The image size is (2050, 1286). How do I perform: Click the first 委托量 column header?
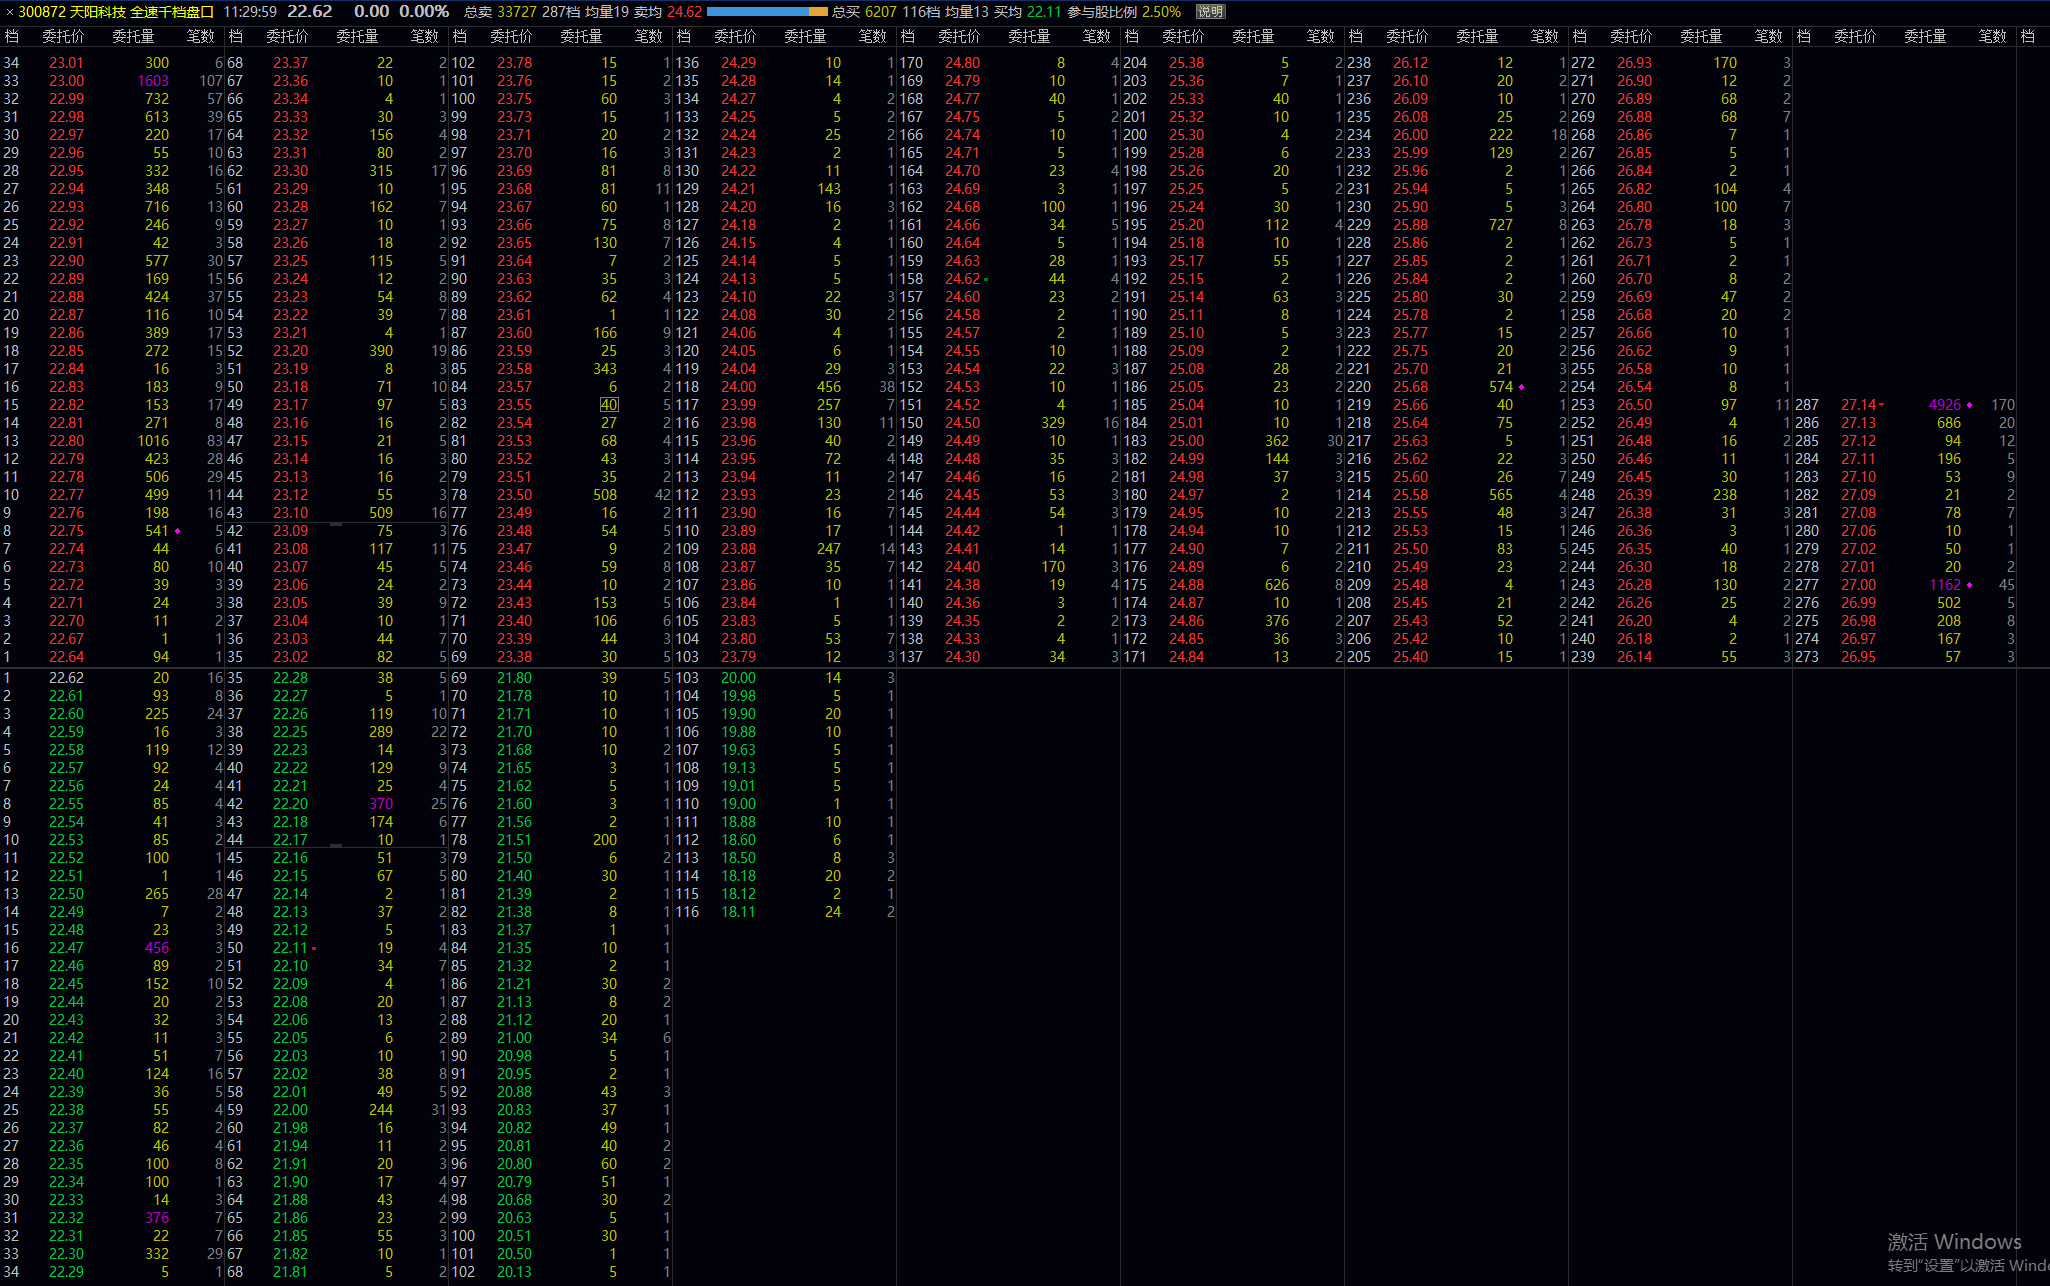(133, 36)
